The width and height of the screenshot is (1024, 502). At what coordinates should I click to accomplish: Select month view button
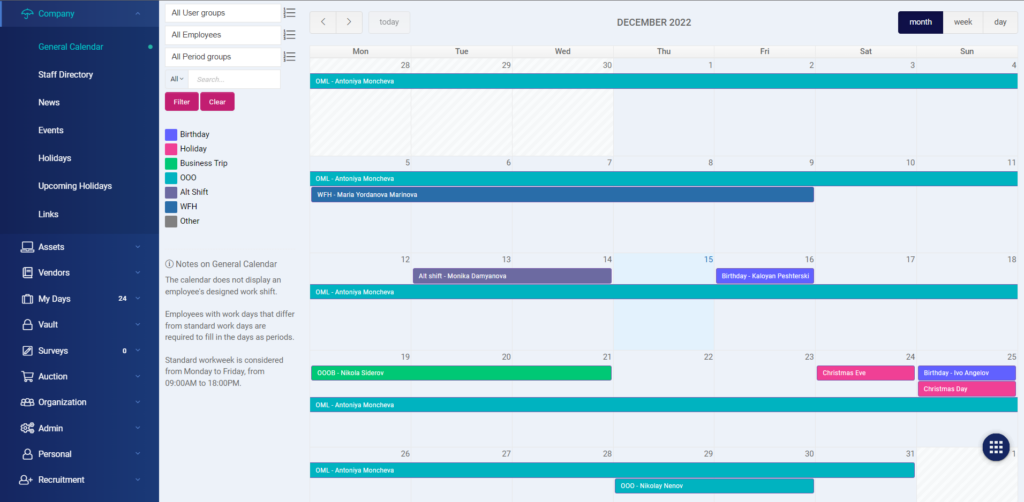point(920,22)
